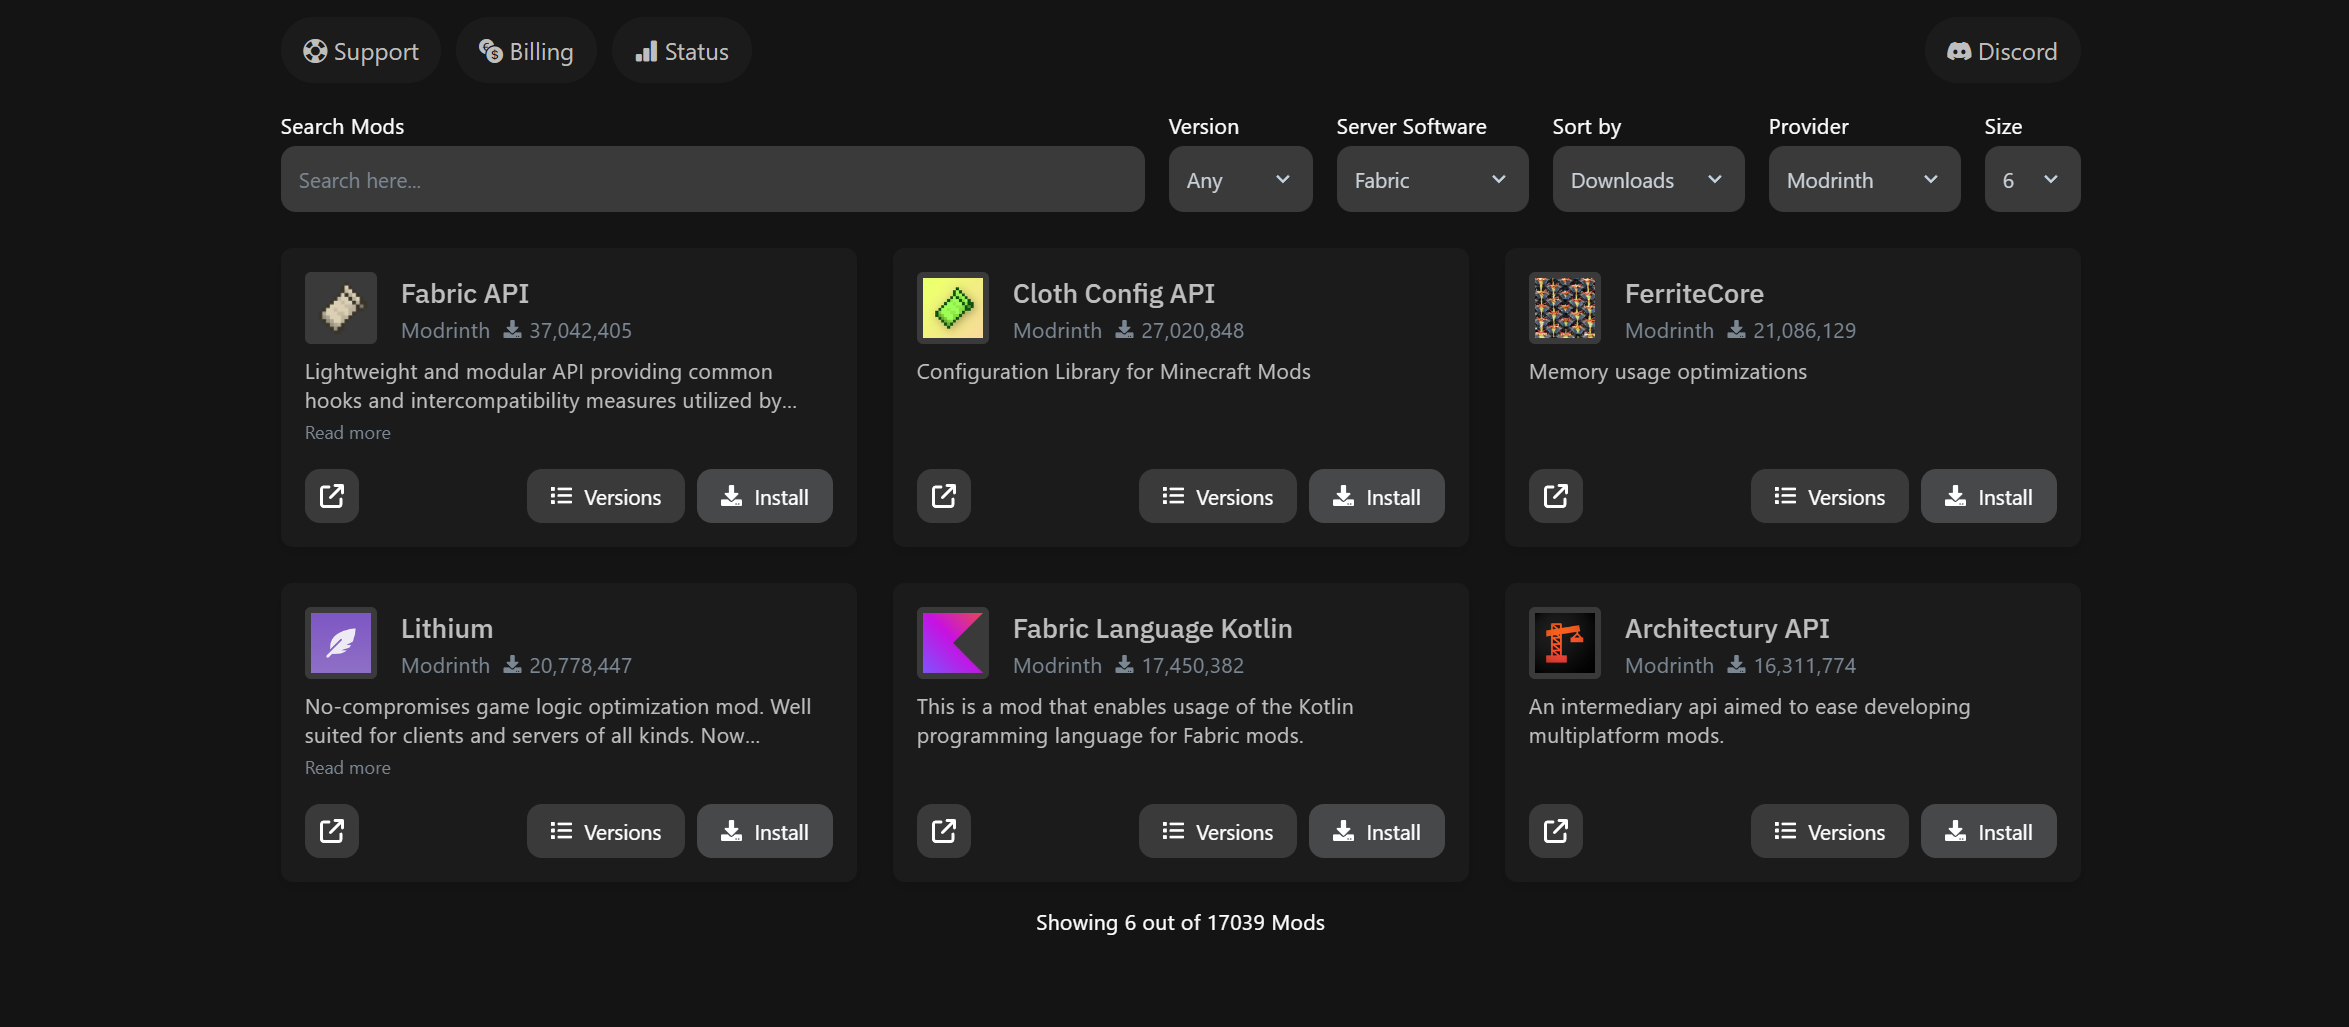Image resolution: width=2349 pixels, height=1027 pixels.
Task: Click the Fabric Language Kotlin title
Action: (x=1153, y=628)
